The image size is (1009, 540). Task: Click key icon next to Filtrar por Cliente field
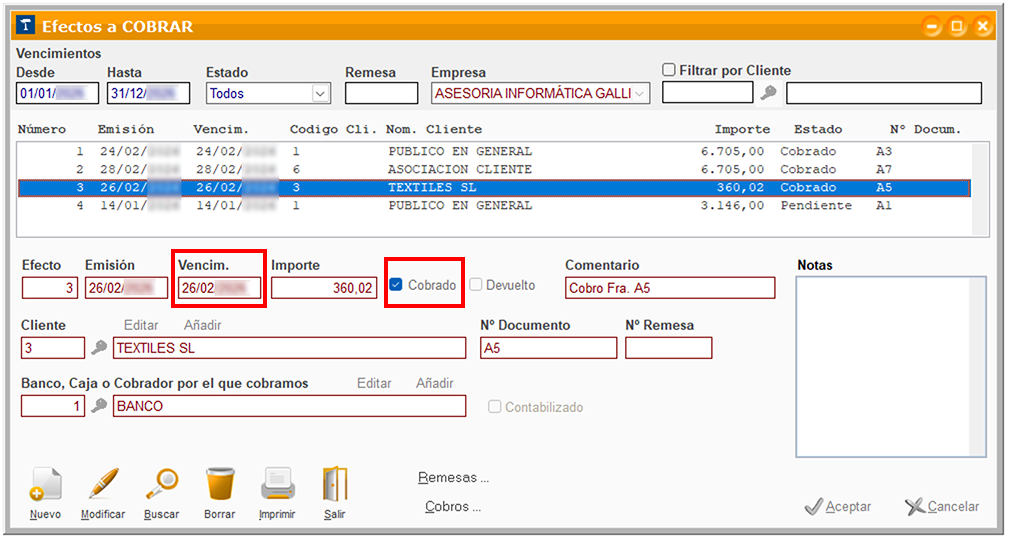coord(768,93)
